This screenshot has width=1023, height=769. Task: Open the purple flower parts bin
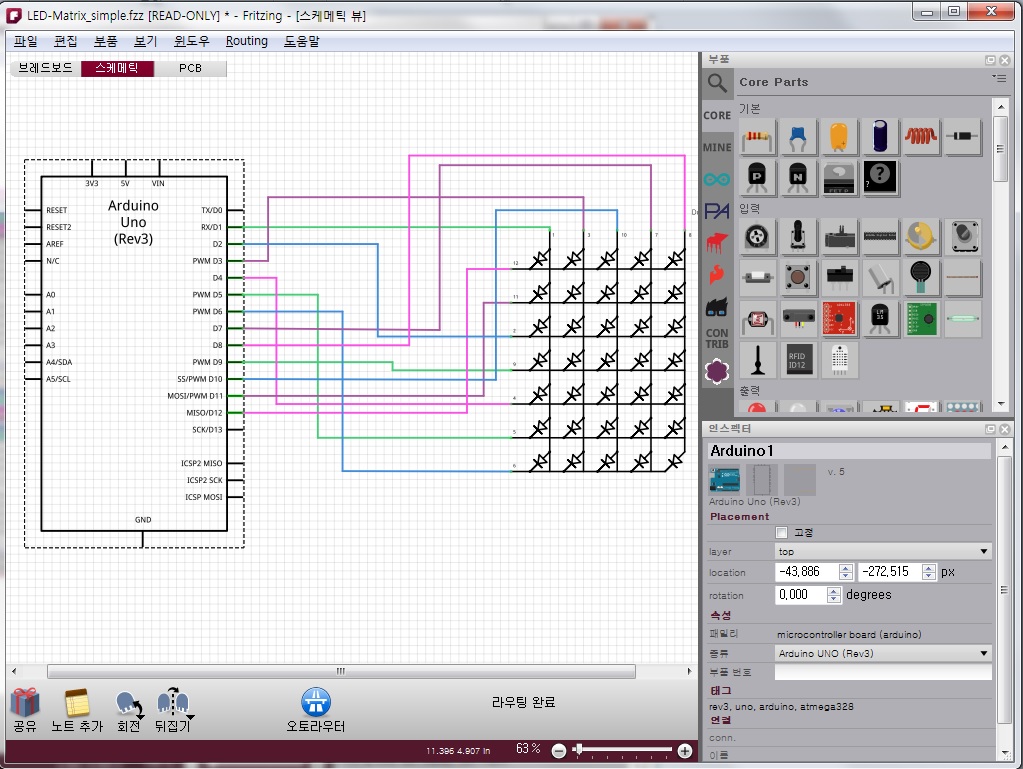coord(717,371)
